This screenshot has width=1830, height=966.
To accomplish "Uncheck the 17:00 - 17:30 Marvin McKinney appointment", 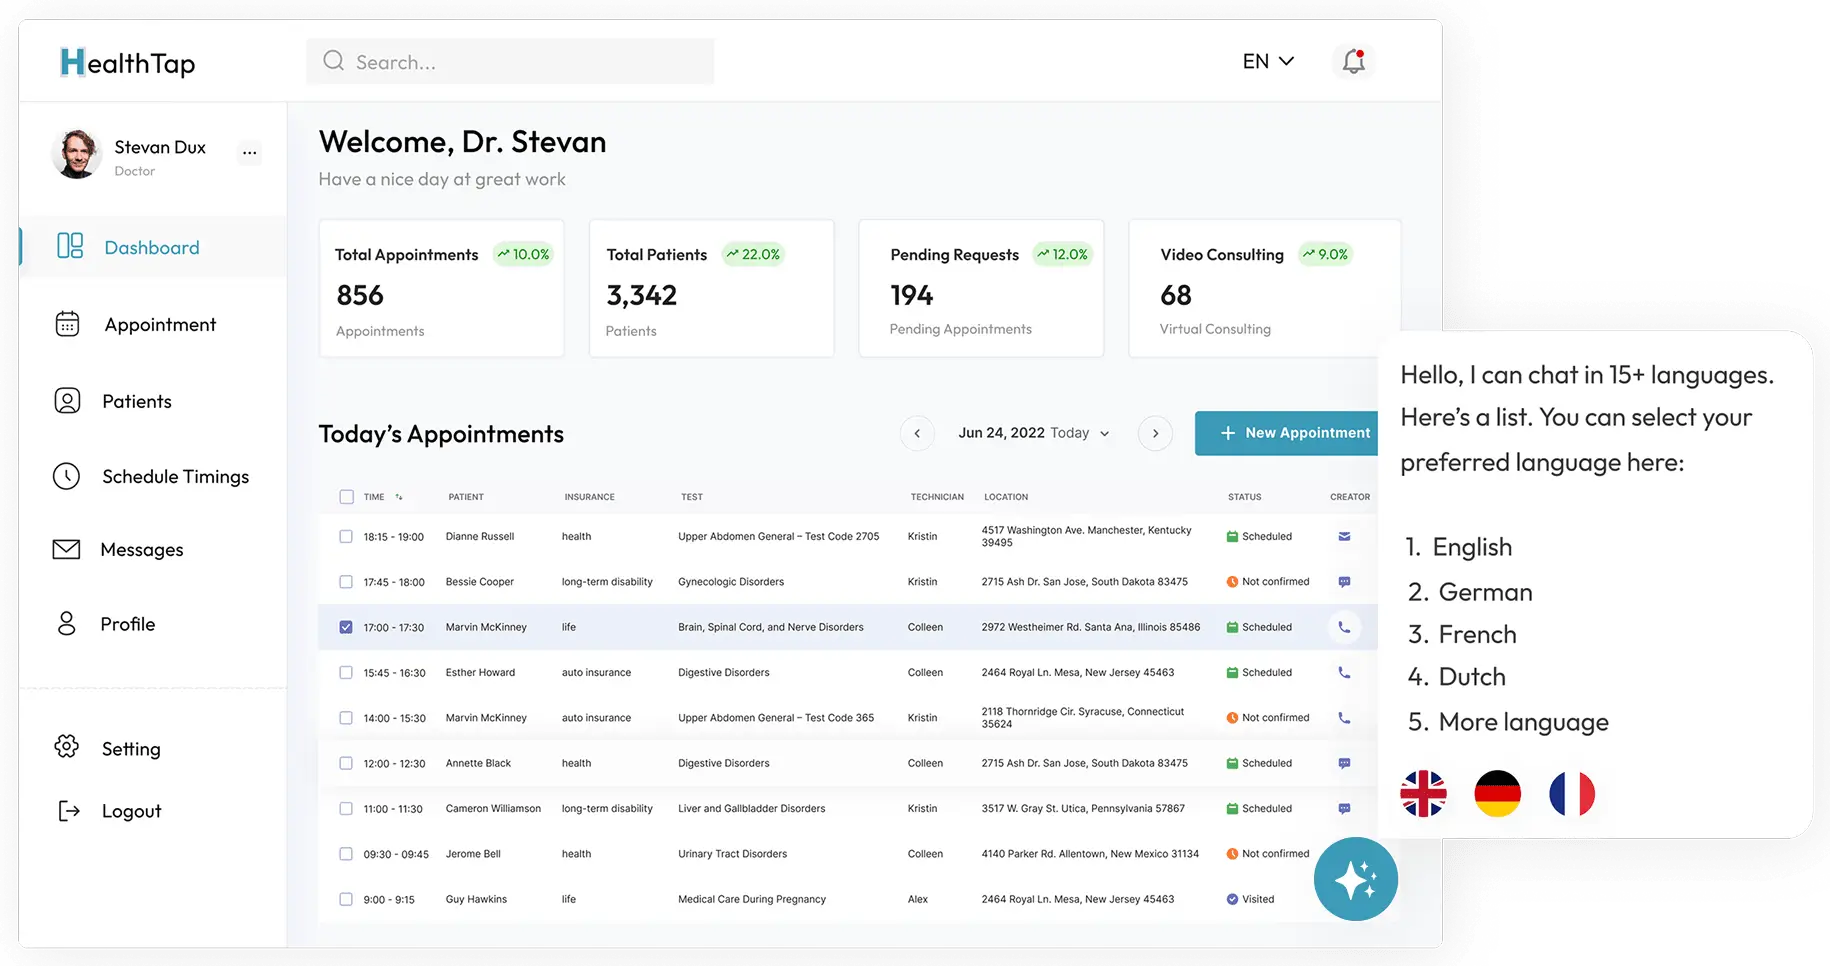I will 346,627.
